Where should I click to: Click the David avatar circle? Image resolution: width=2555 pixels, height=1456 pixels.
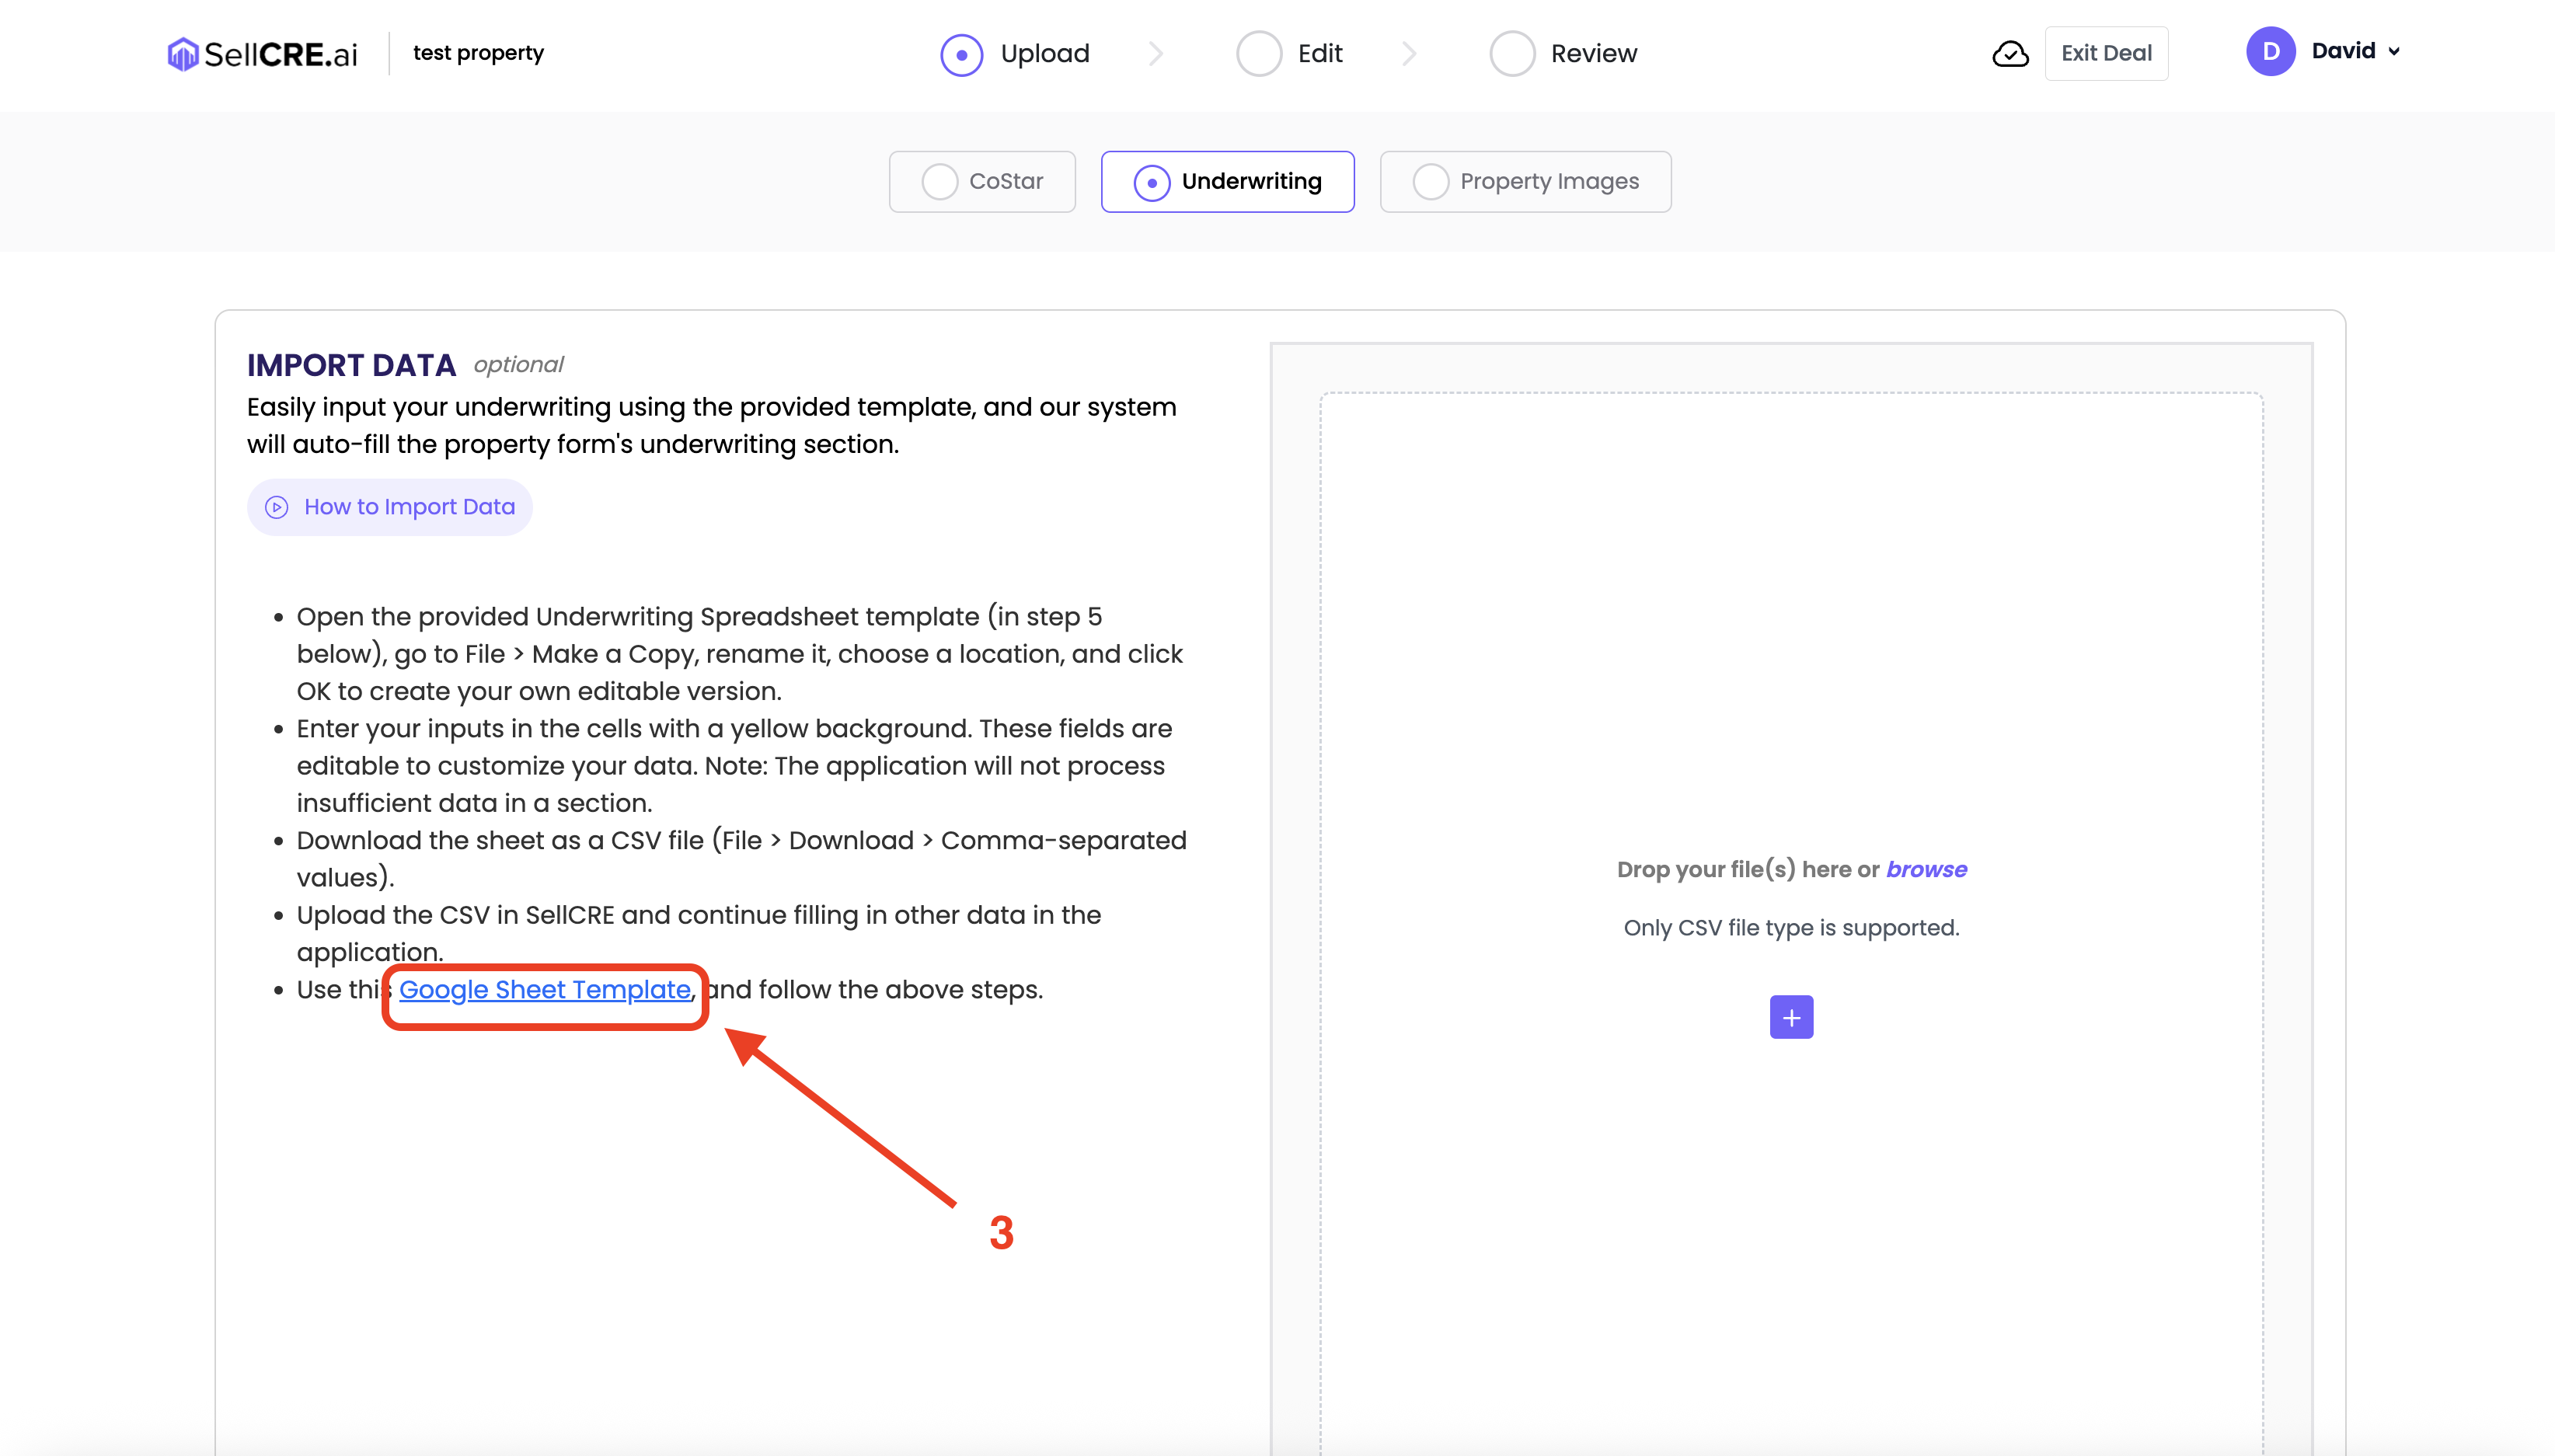pos(2270,52)
